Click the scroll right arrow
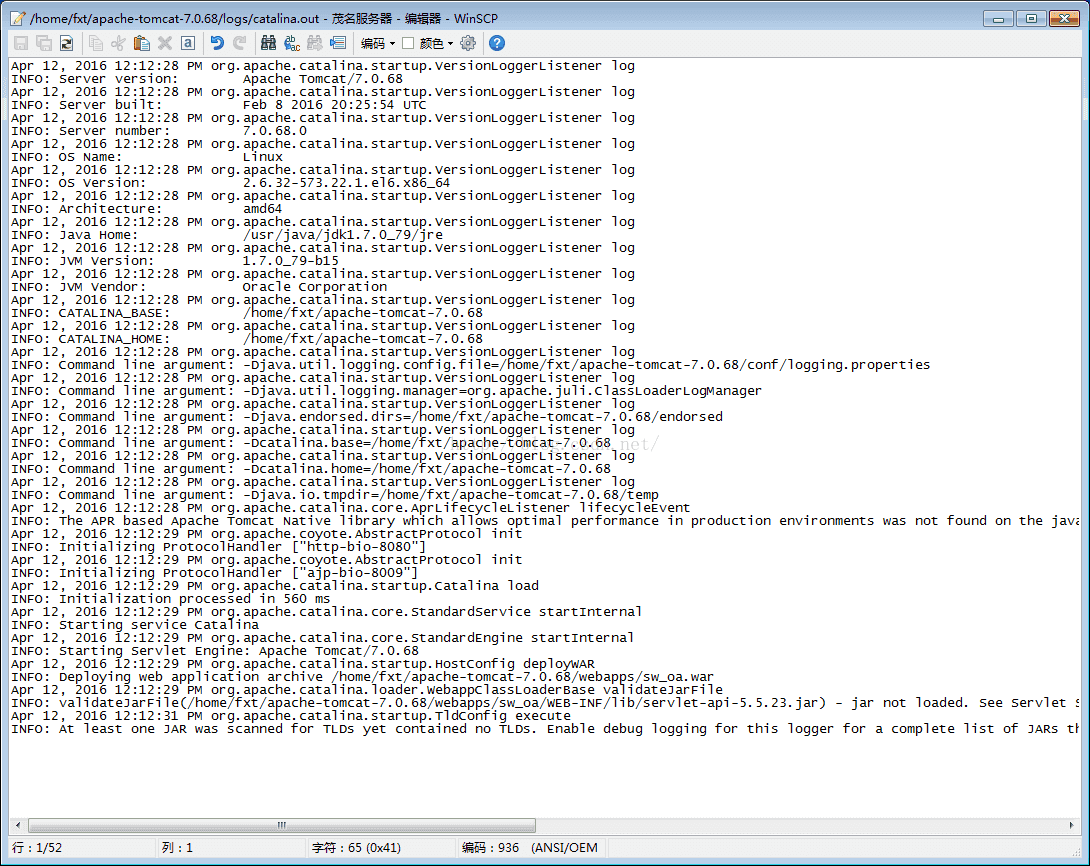The height and width of the screenshot is (866, 1090). (1071, 825)
